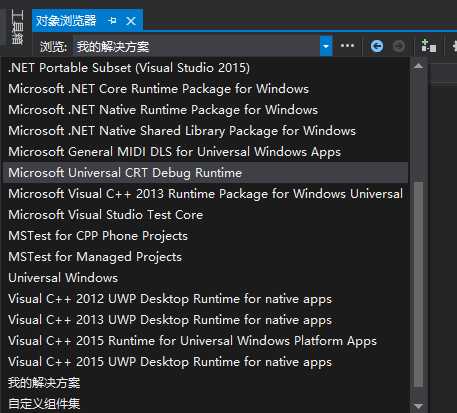The height and width of the screenshot is (413, 457).
Task: Select MSTest for Managed Projects
Action: pyautogui.click(x=205, y=257)
